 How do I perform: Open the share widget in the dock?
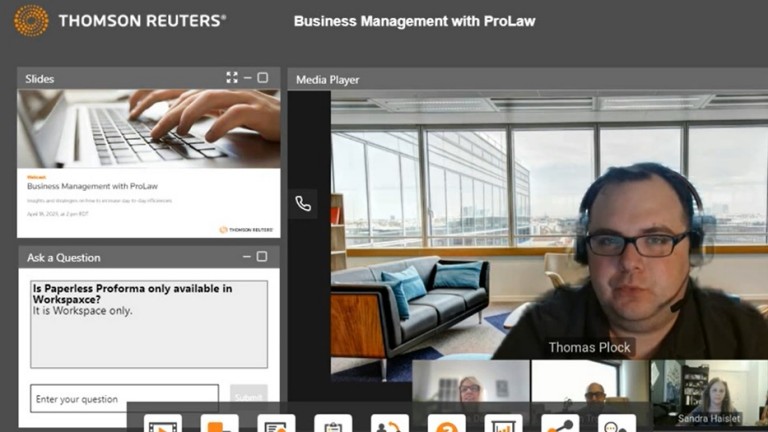[560, 424]
